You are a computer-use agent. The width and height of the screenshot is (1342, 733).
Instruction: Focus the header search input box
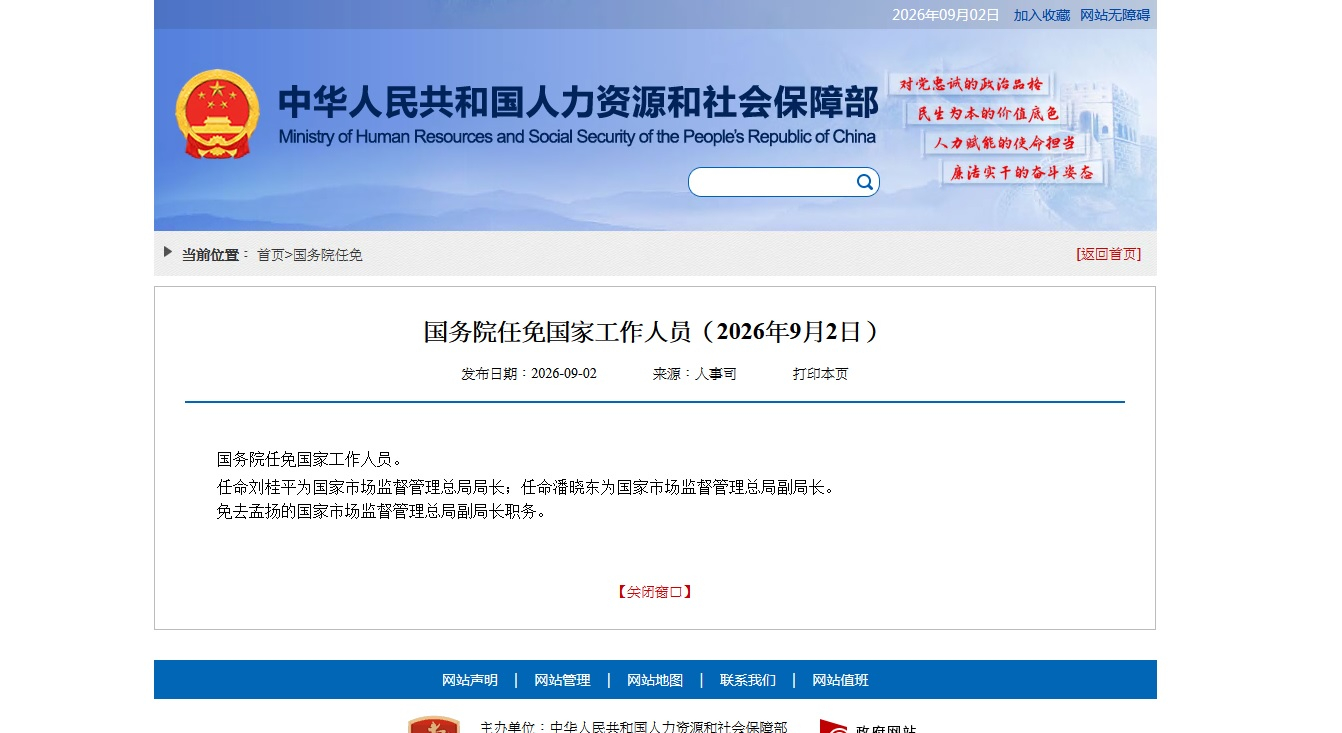772,182
